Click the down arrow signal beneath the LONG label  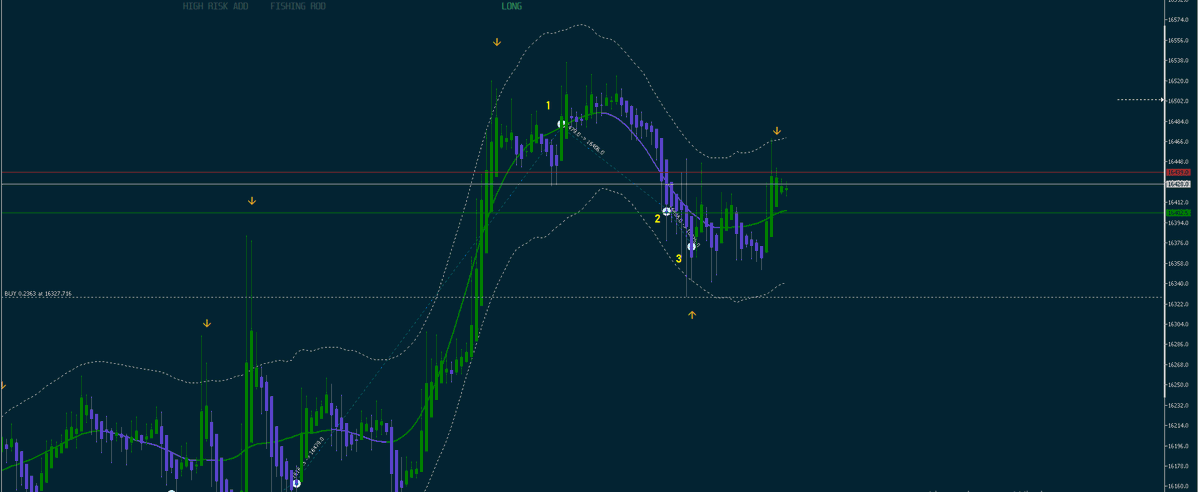[497, 42]
